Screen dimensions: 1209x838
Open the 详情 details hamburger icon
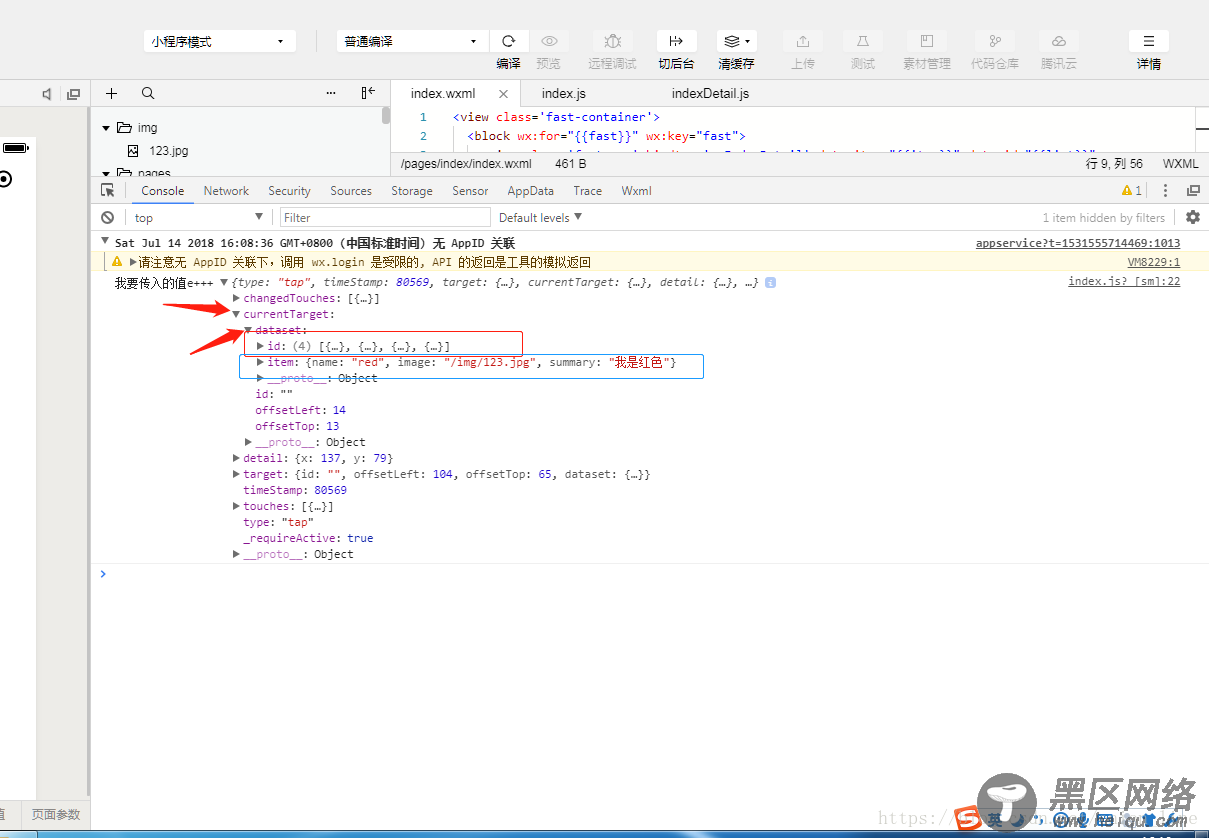pos(1149,41)
